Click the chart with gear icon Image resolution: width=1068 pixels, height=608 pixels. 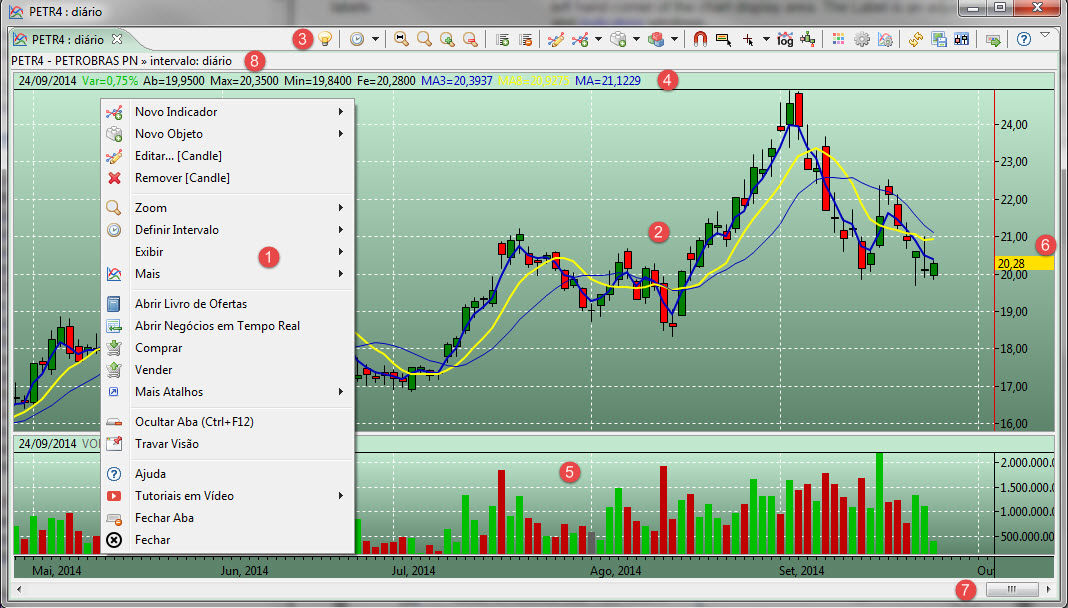coord(885,39)
